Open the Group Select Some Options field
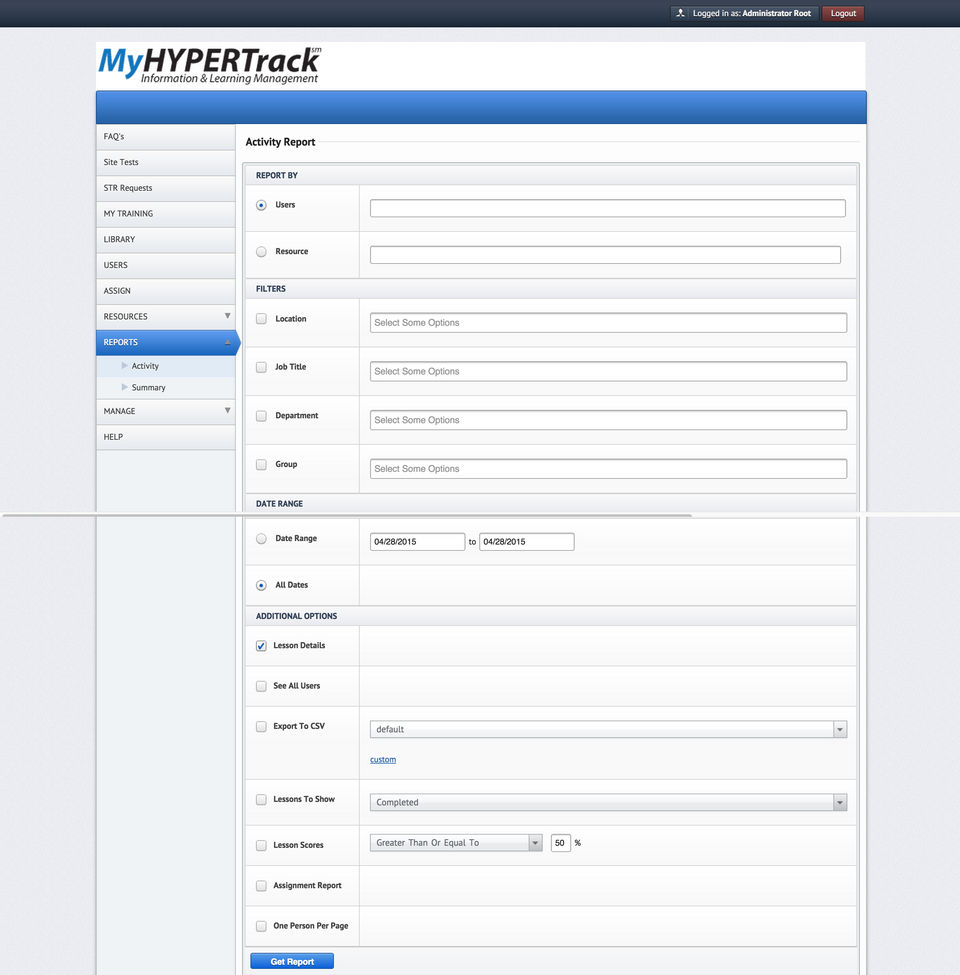960x975 pixels. click(608, 469)
